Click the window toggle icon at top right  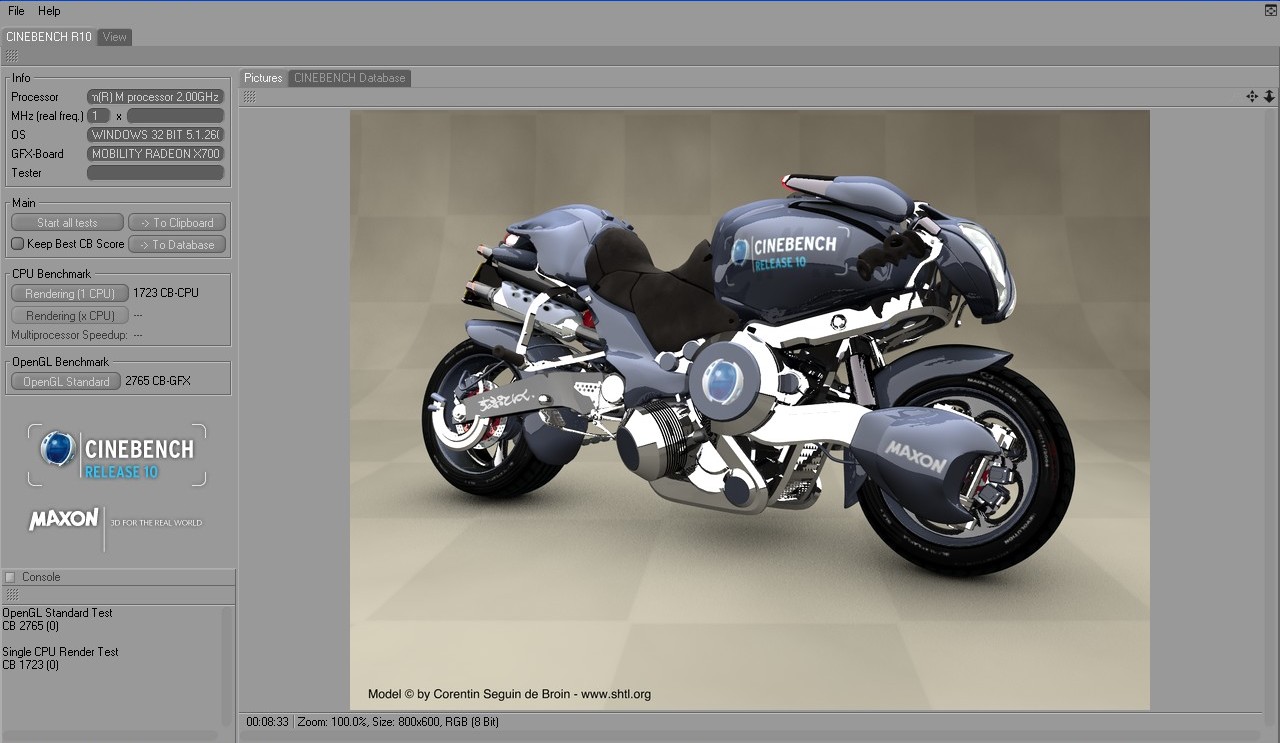[x=1270, y=10]
